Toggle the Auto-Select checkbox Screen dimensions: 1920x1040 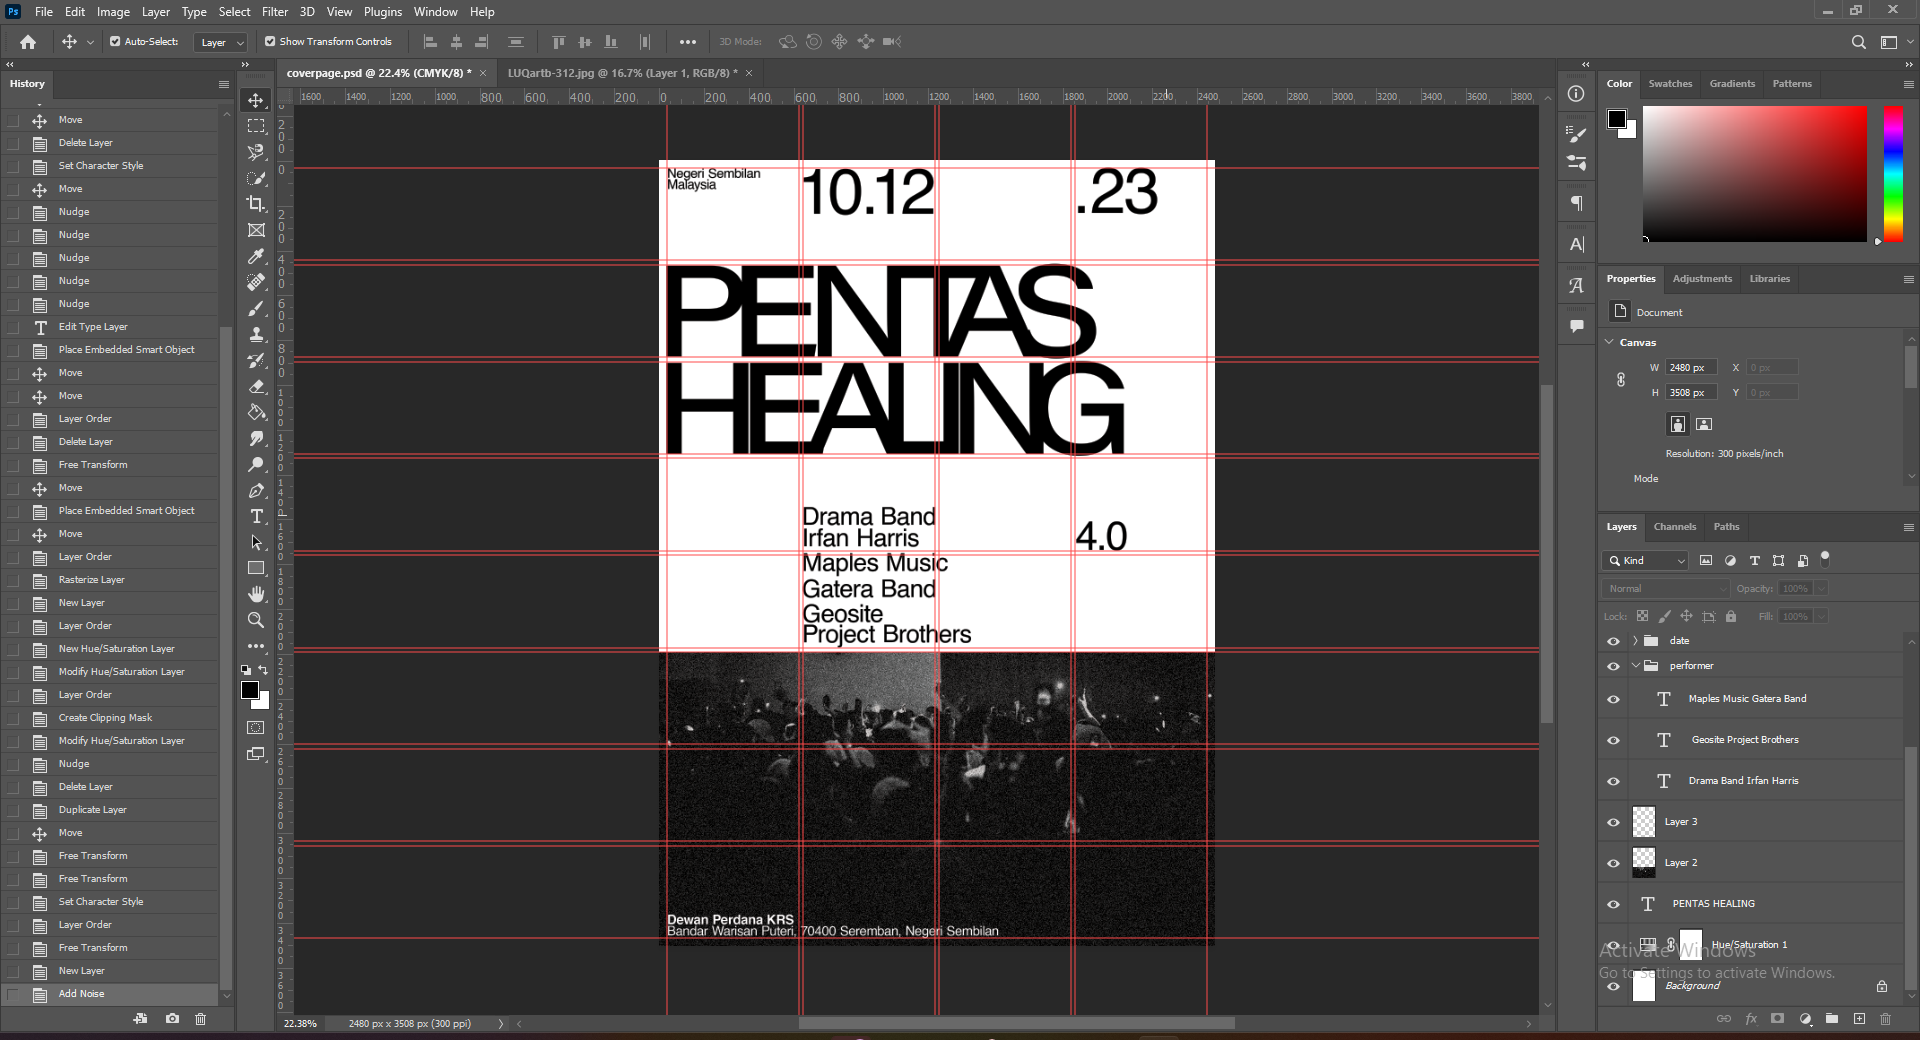coord(115,42)
